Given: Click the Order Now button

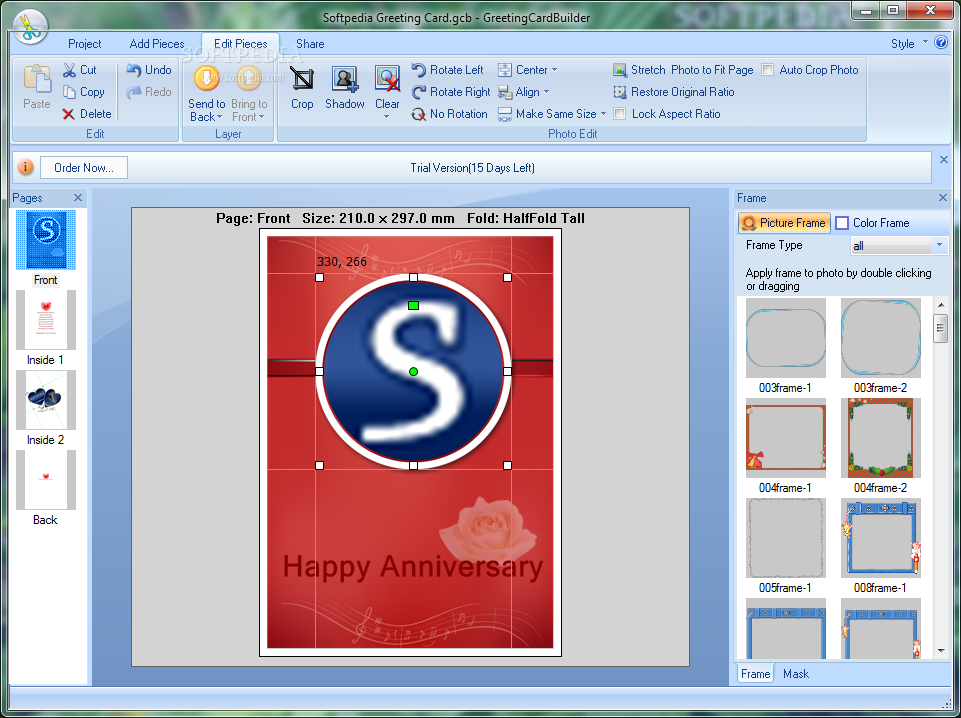Looking at the screenshot, I should coord(84,167).
